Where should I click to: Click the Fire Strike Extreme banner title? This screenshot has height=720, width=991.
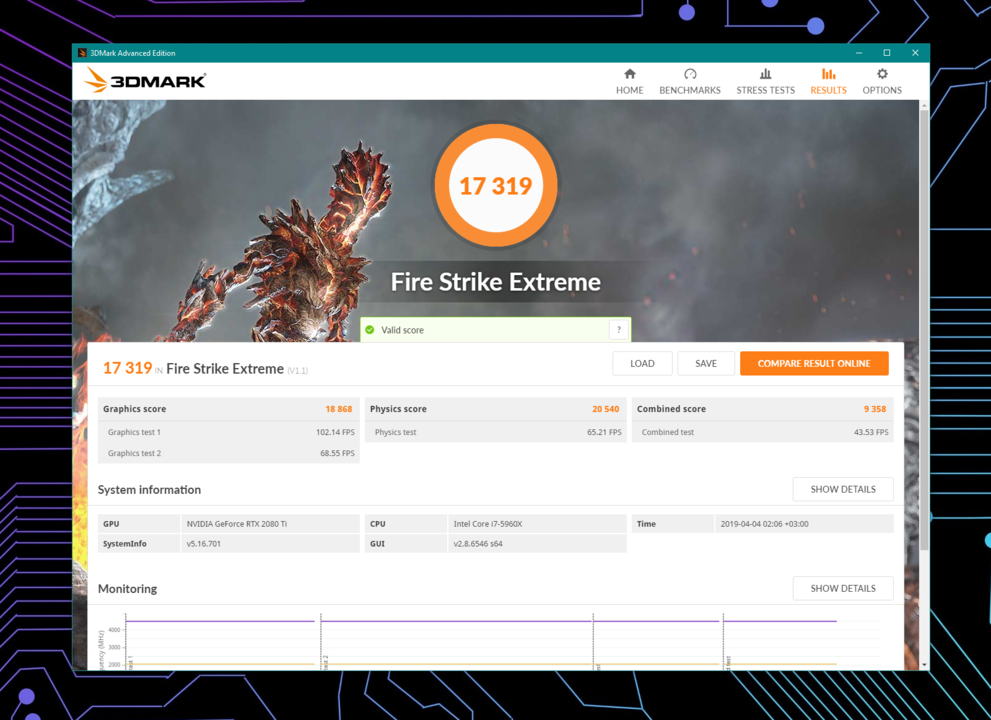click(x=496, y=282)
